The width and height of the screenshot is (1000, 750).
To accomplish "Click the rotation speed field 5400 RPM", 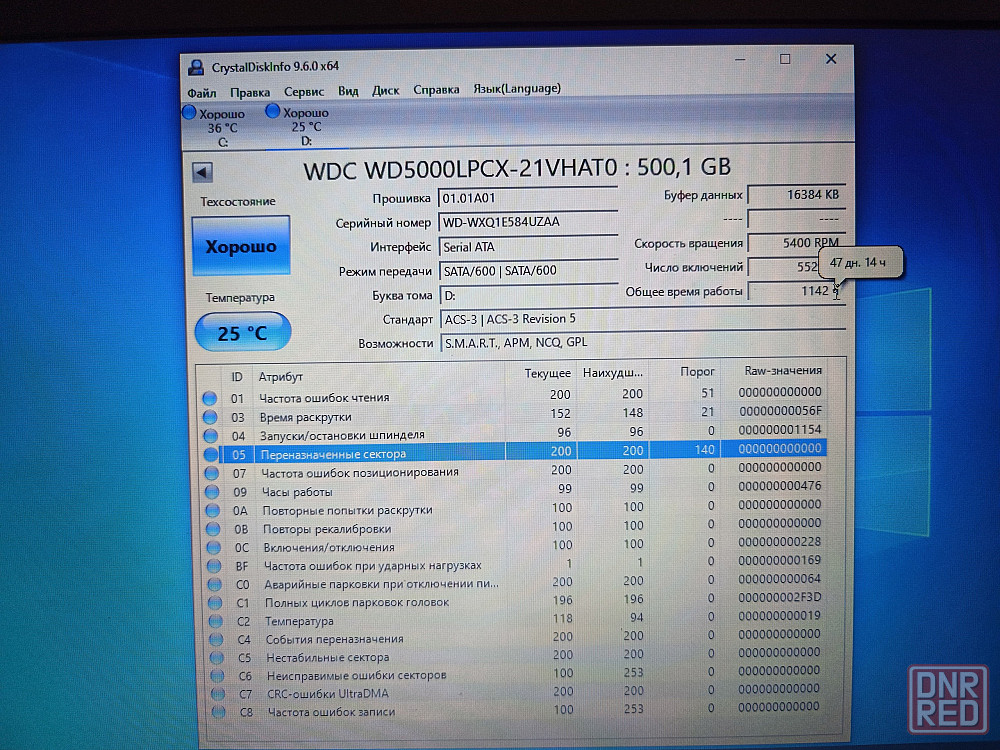I will (x=797, y=243).
